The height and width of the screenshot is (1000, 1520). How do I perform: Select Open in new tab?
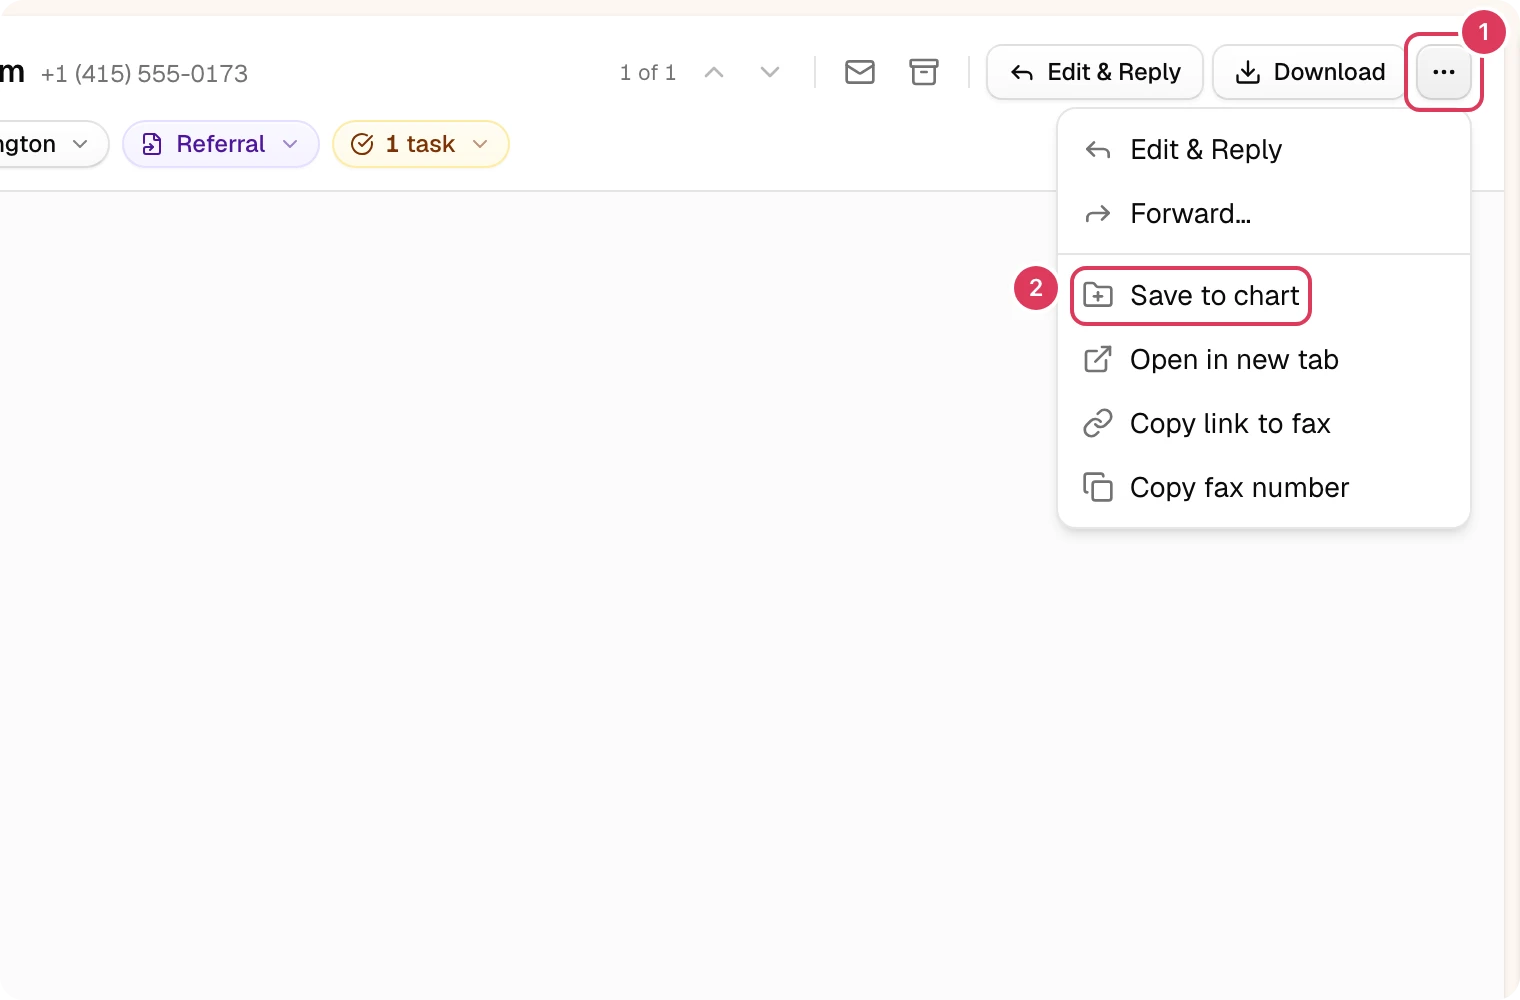1264,360
